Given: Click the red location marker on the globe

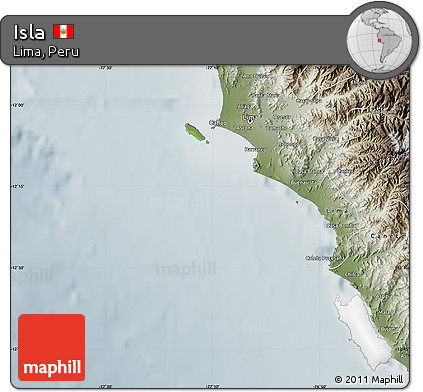Looking at the screenshot, I should pos(379,40).
